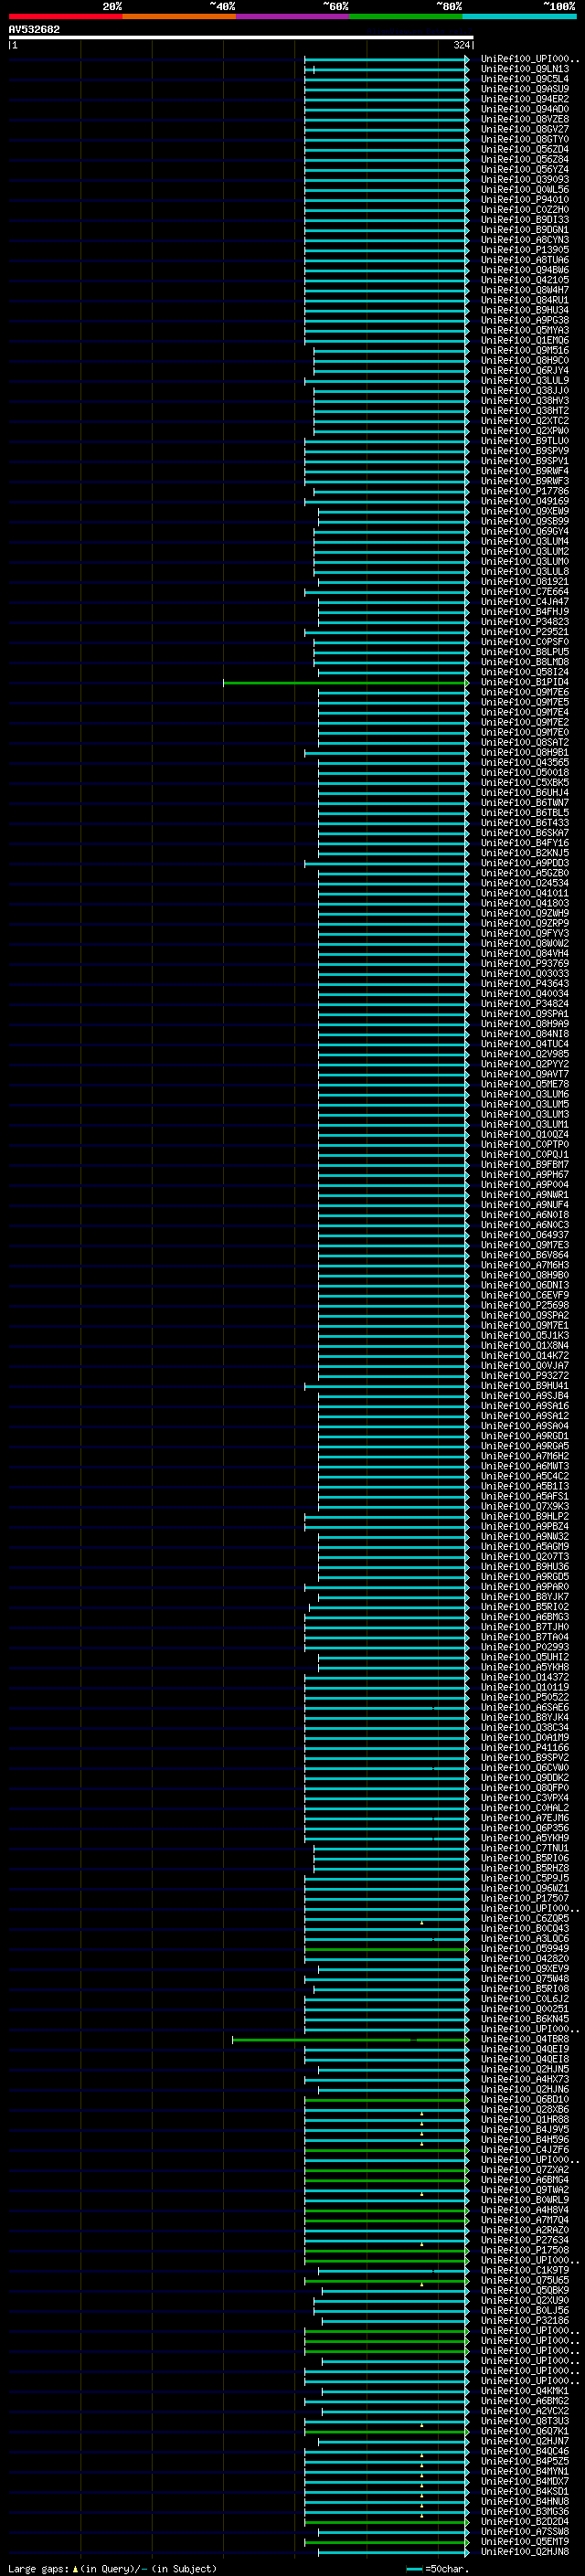Select the UniRef100_Q2HJN8 label

(x=524, y=2552)
